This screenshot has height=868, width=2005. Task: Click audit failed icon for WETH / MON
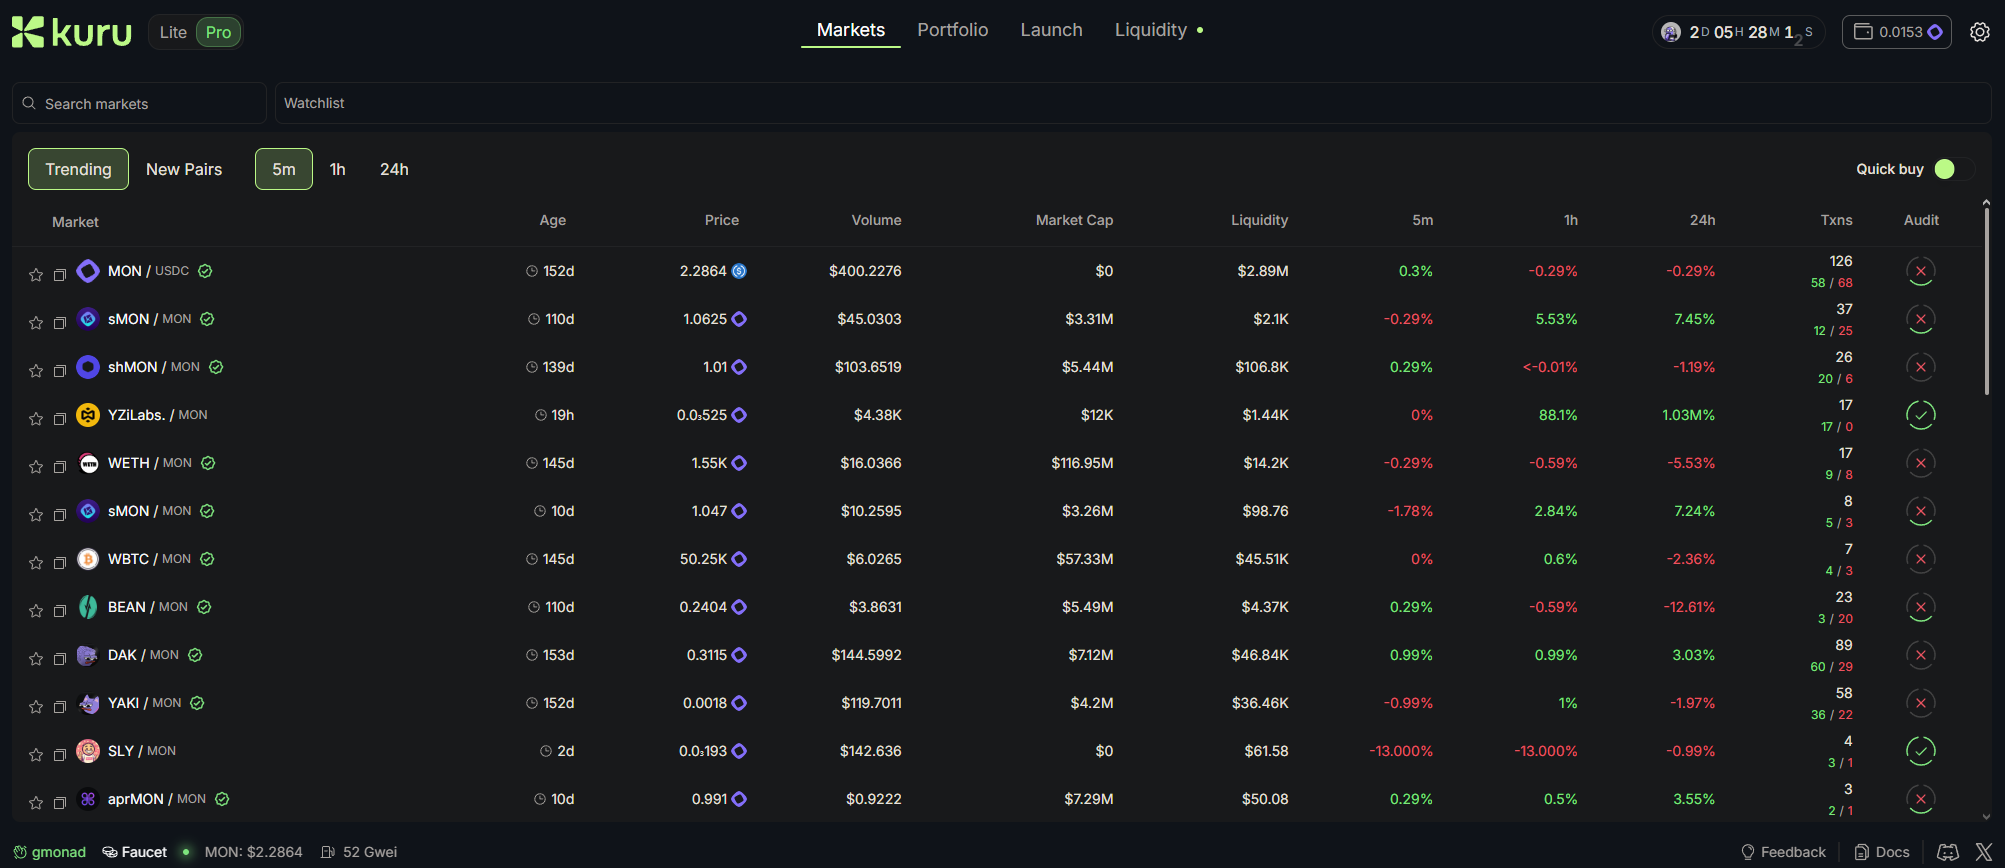click(x=1920, y=463)
